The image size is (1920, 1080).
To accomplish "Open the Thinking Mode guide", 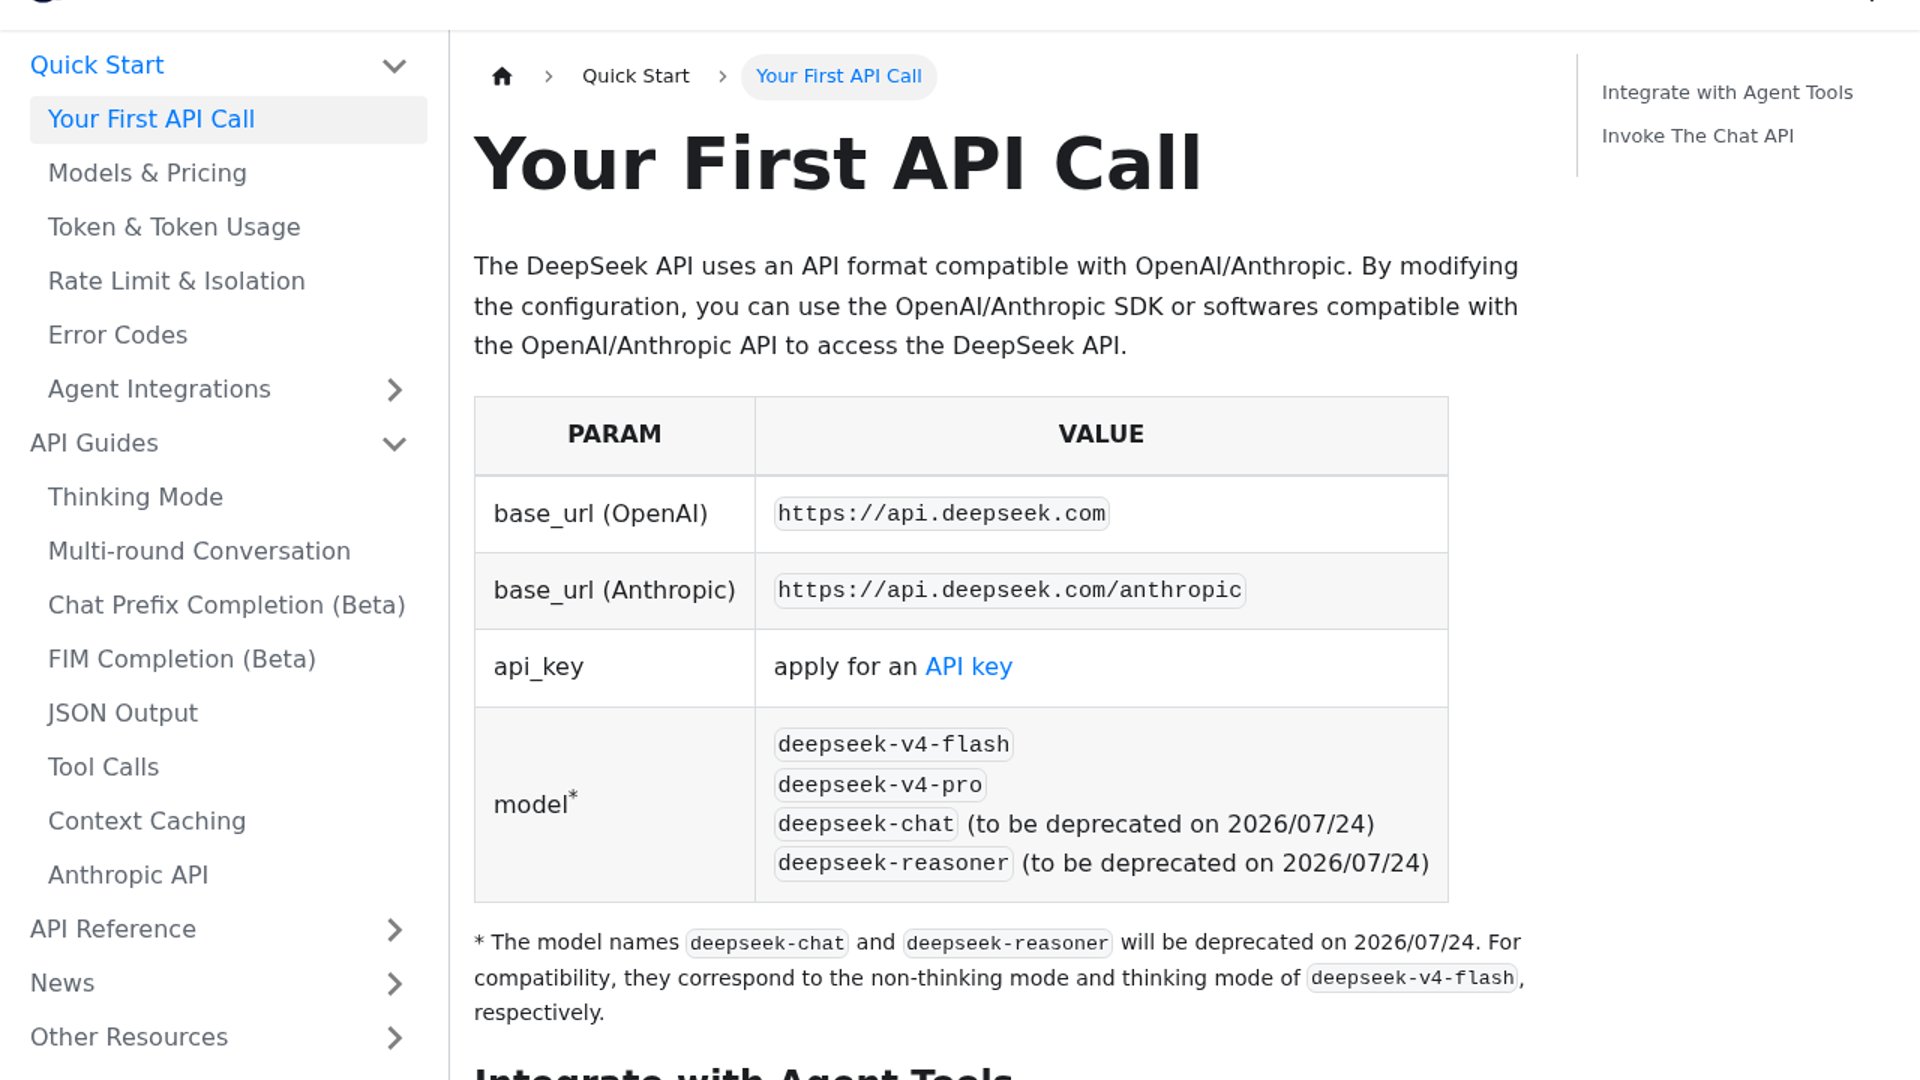I will pyautogui.click(x=135, y=497).
